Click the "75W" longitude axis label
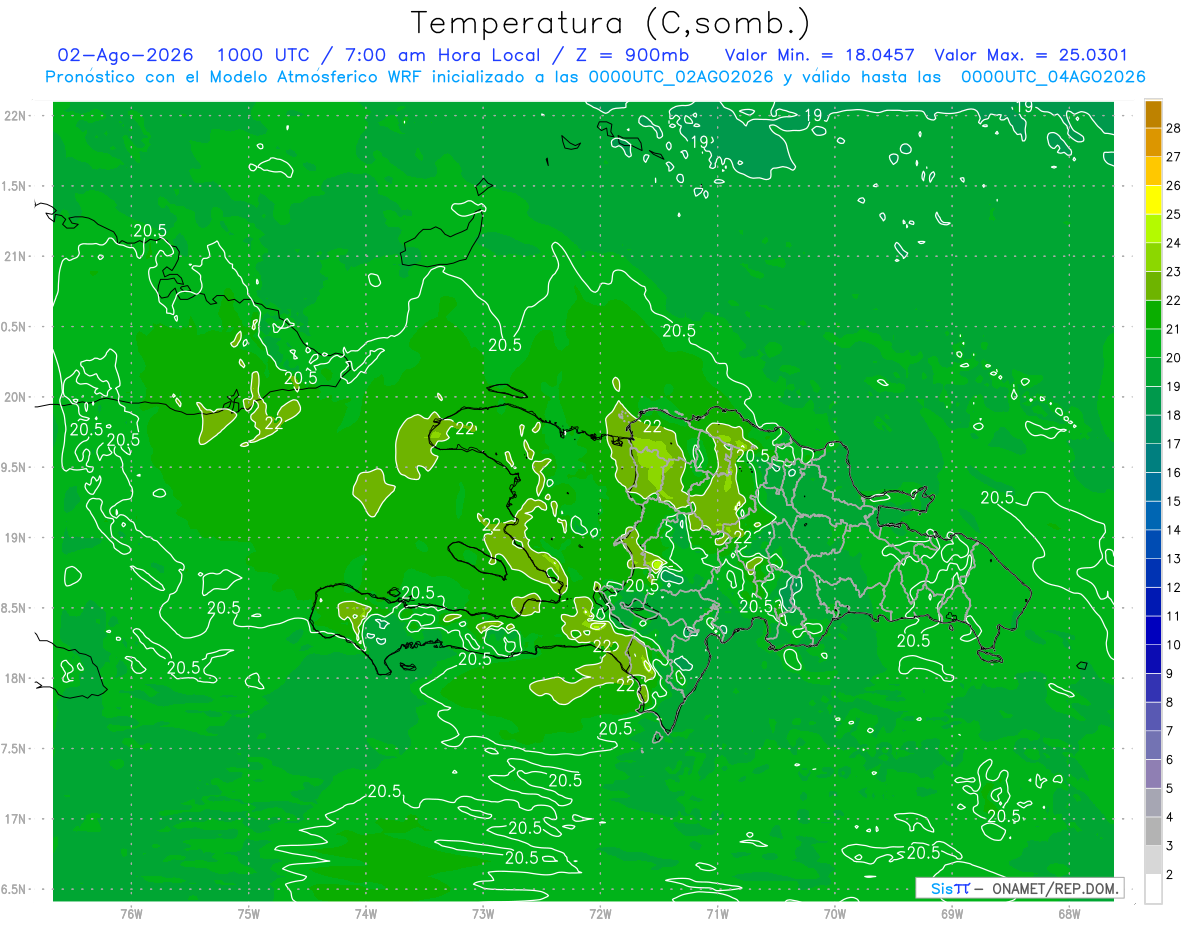This screenshot has width=1200, height=927. click(x=249, y=913)
